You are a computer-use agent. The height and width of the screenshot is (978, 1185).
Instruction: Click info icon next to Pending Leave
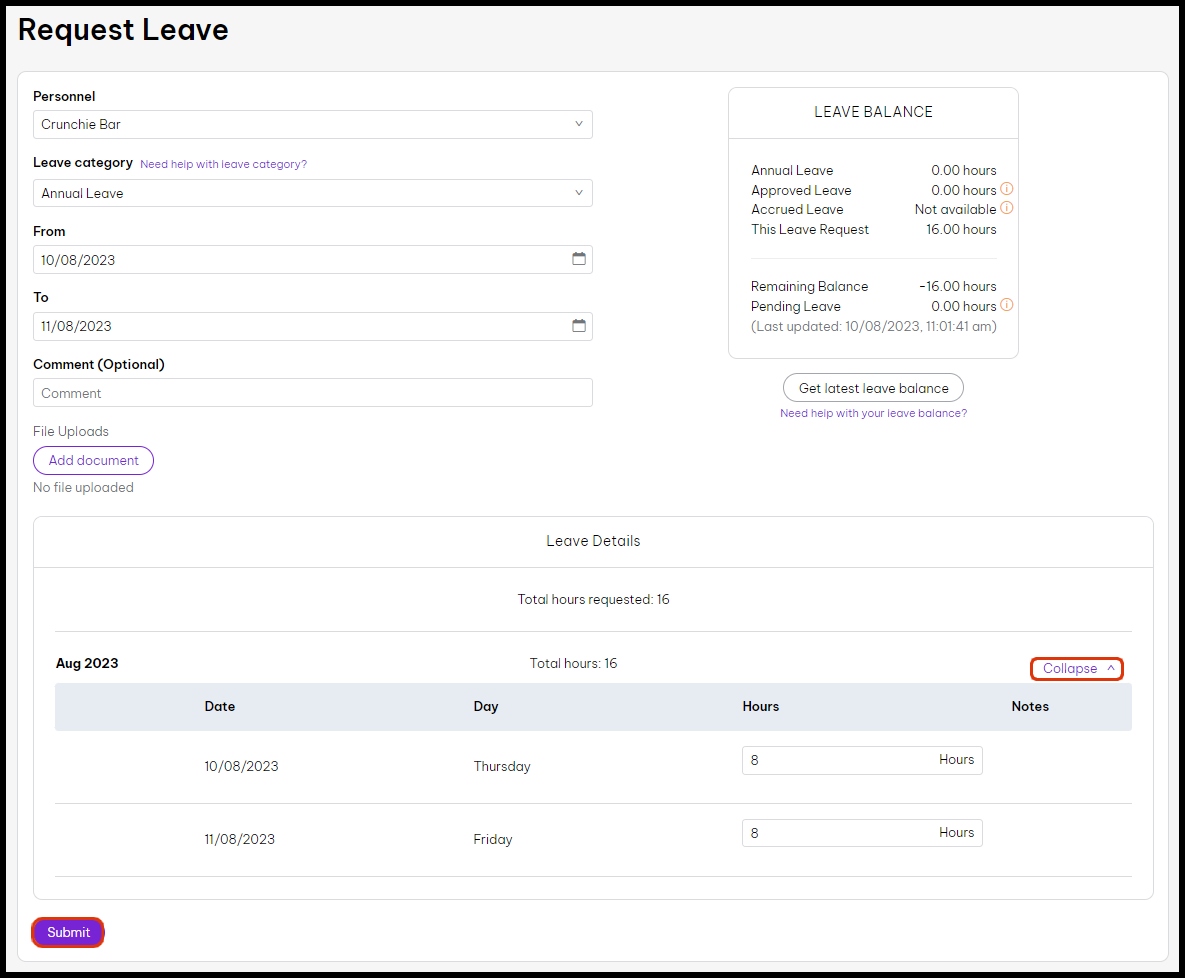tap(1007, 305)
